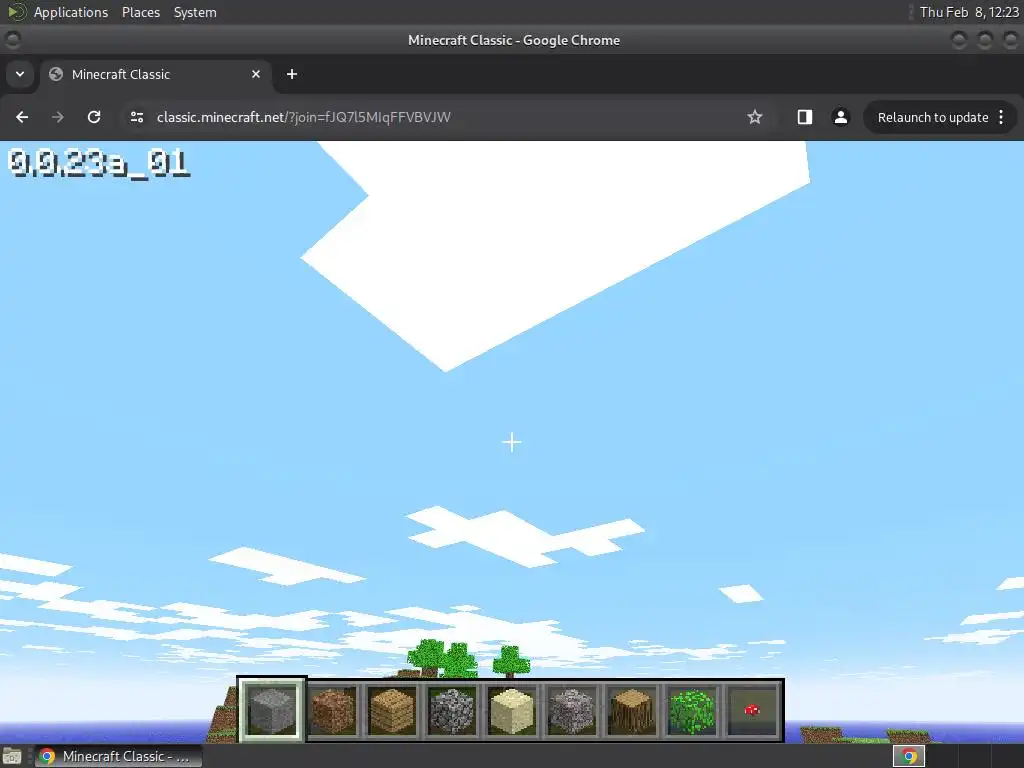Open Chrome profile menu
This screenshot has width=1024, height=768.
(x=840, y=117)
